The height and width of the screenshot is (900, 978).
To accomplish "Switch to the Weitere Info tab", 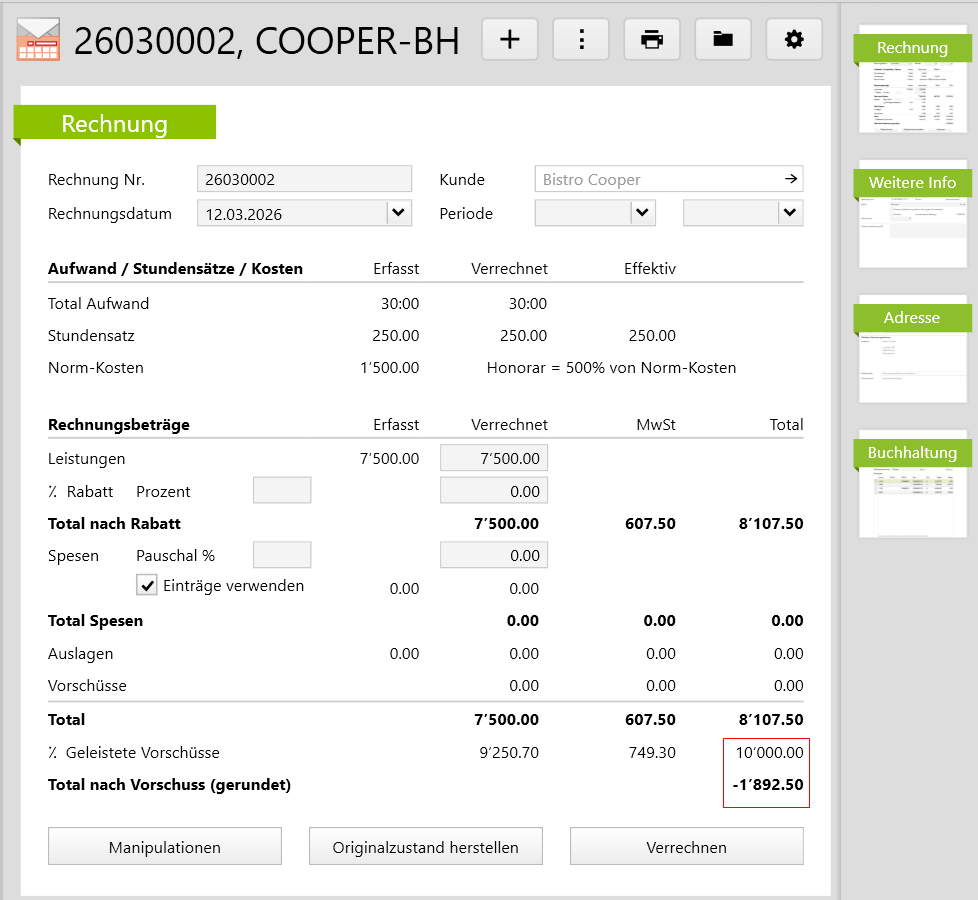I will (912, 183).
